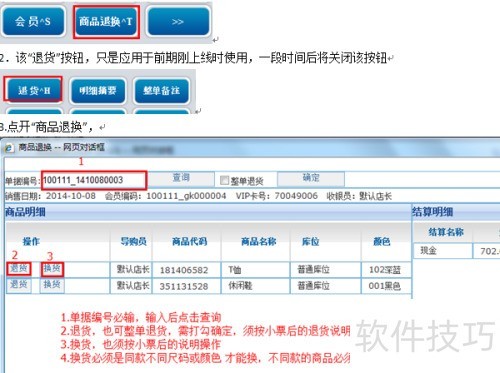Screen dimensions: 500x373
Task: Click the IE icon in dialog title bar
Action: [x=8, y=148]
